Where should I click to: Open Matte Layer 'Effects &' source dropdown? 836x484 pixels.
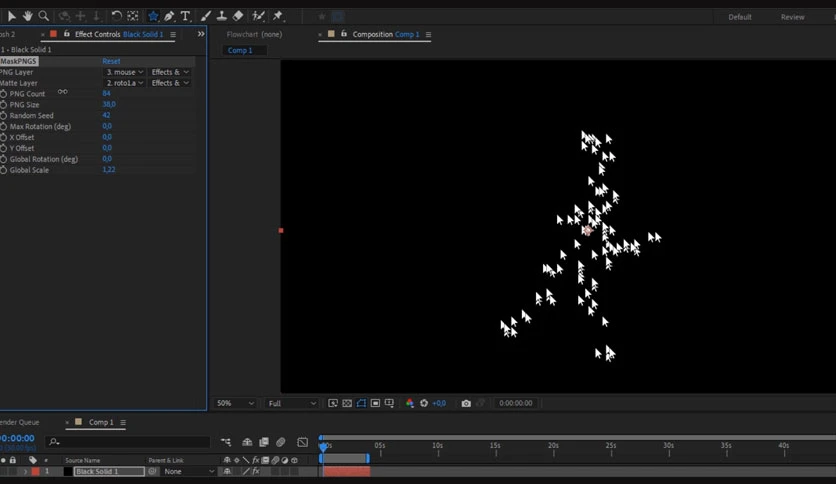[170, 83]
